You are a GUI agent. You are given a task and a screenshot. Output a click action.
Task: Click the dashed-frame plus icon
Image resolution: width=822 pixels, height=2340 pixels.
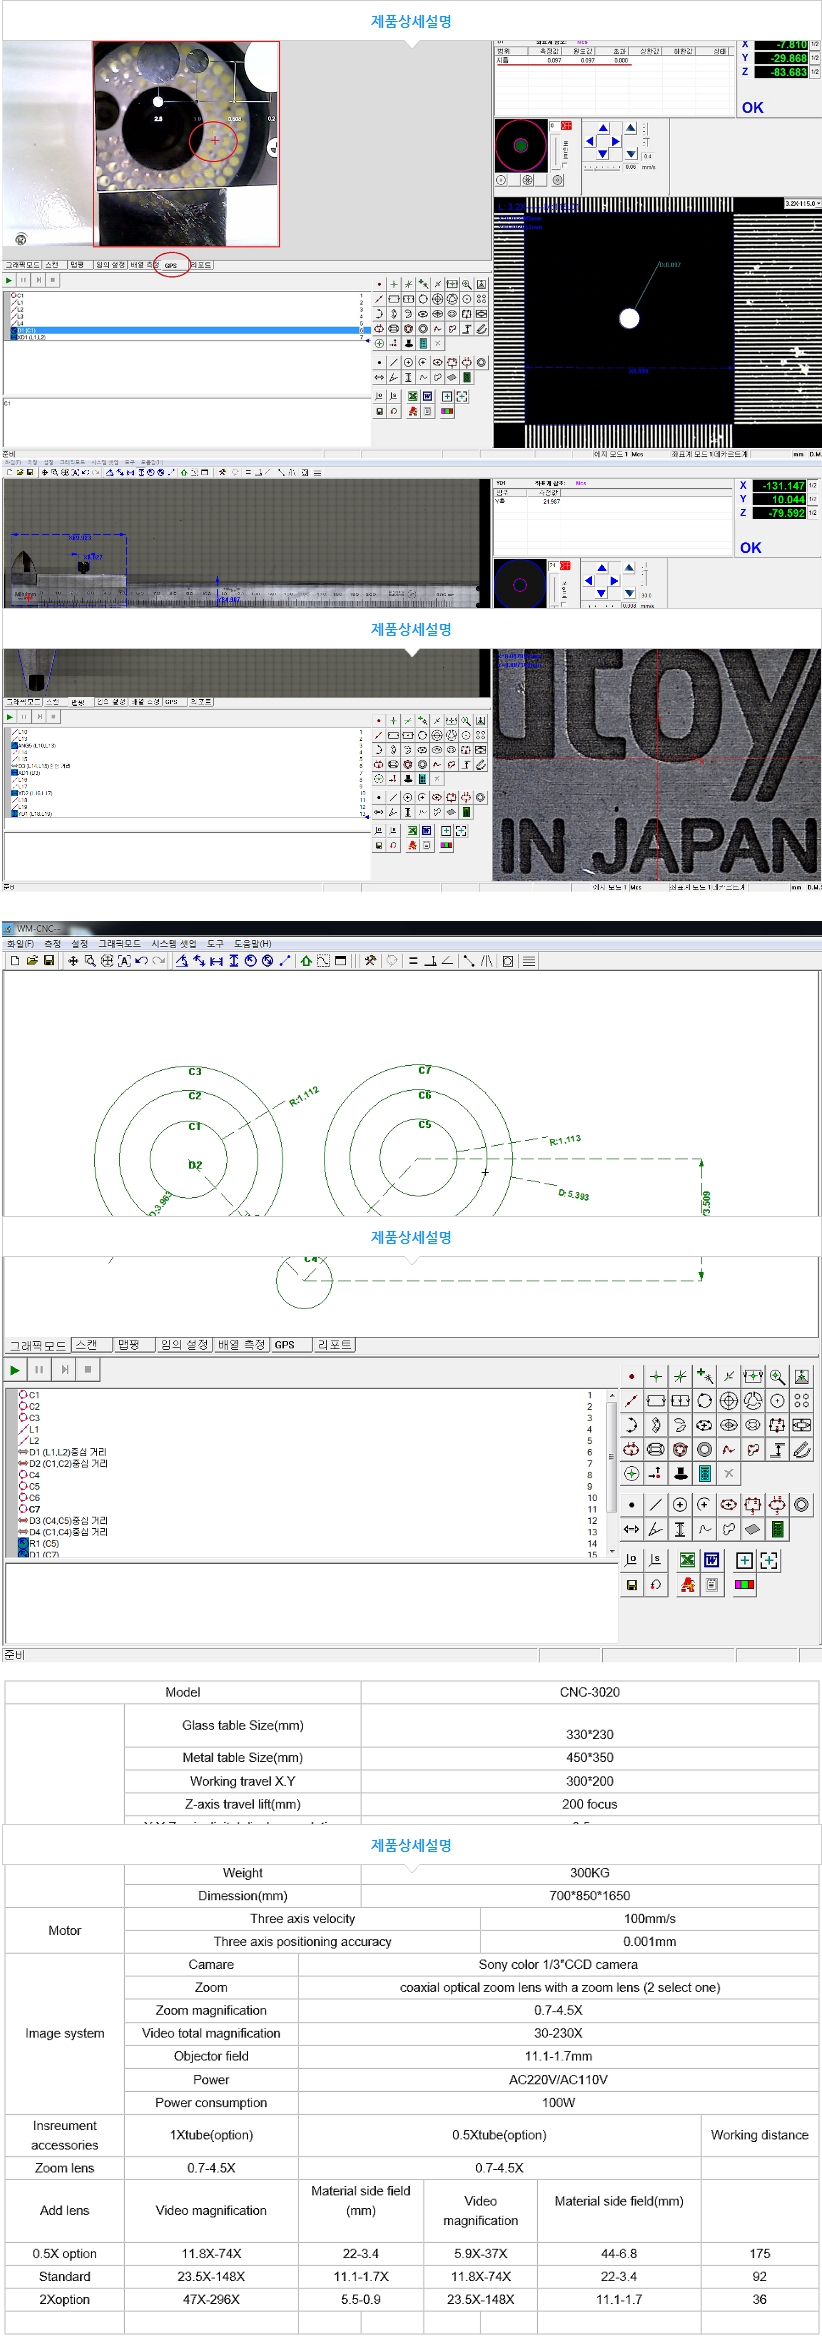pos(769,1560)
